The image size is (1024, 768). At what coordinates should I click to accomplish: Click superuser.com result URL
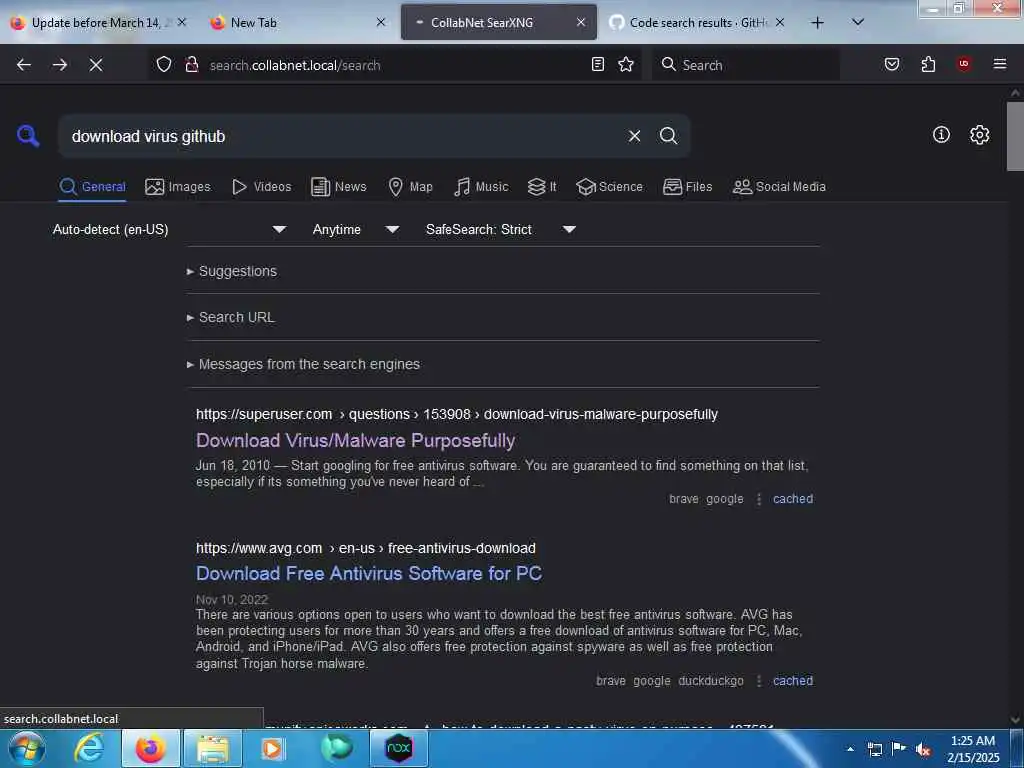click(x=456, y=414)
